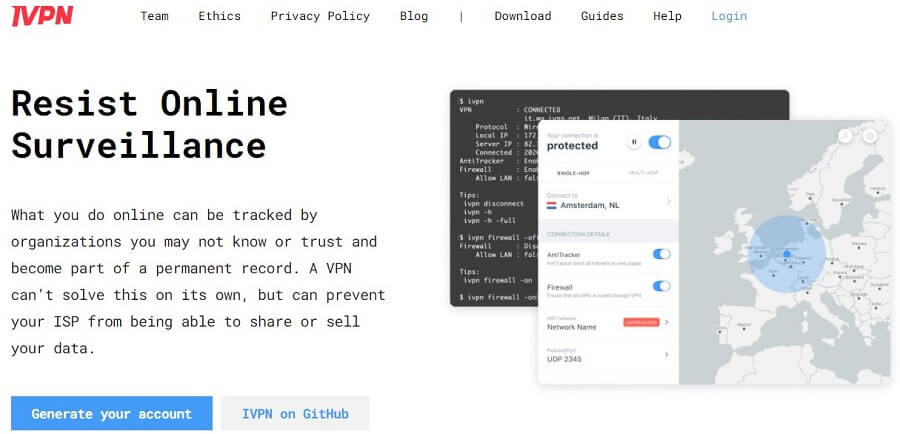The width and height of the screenshot is (900, 434).
Task: Open the settings icon on map
Action: click(870, 135)
